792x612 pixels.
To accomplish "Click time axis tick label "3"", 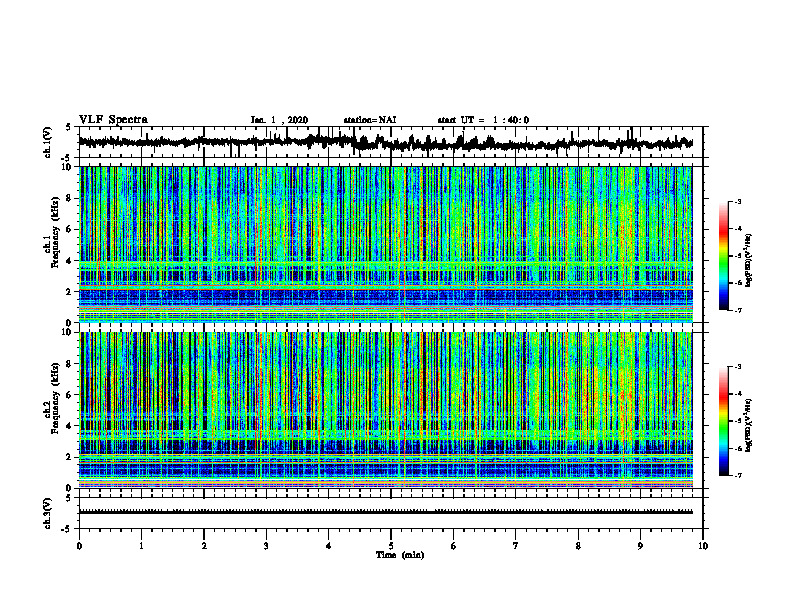I will [x=266, y=546].
